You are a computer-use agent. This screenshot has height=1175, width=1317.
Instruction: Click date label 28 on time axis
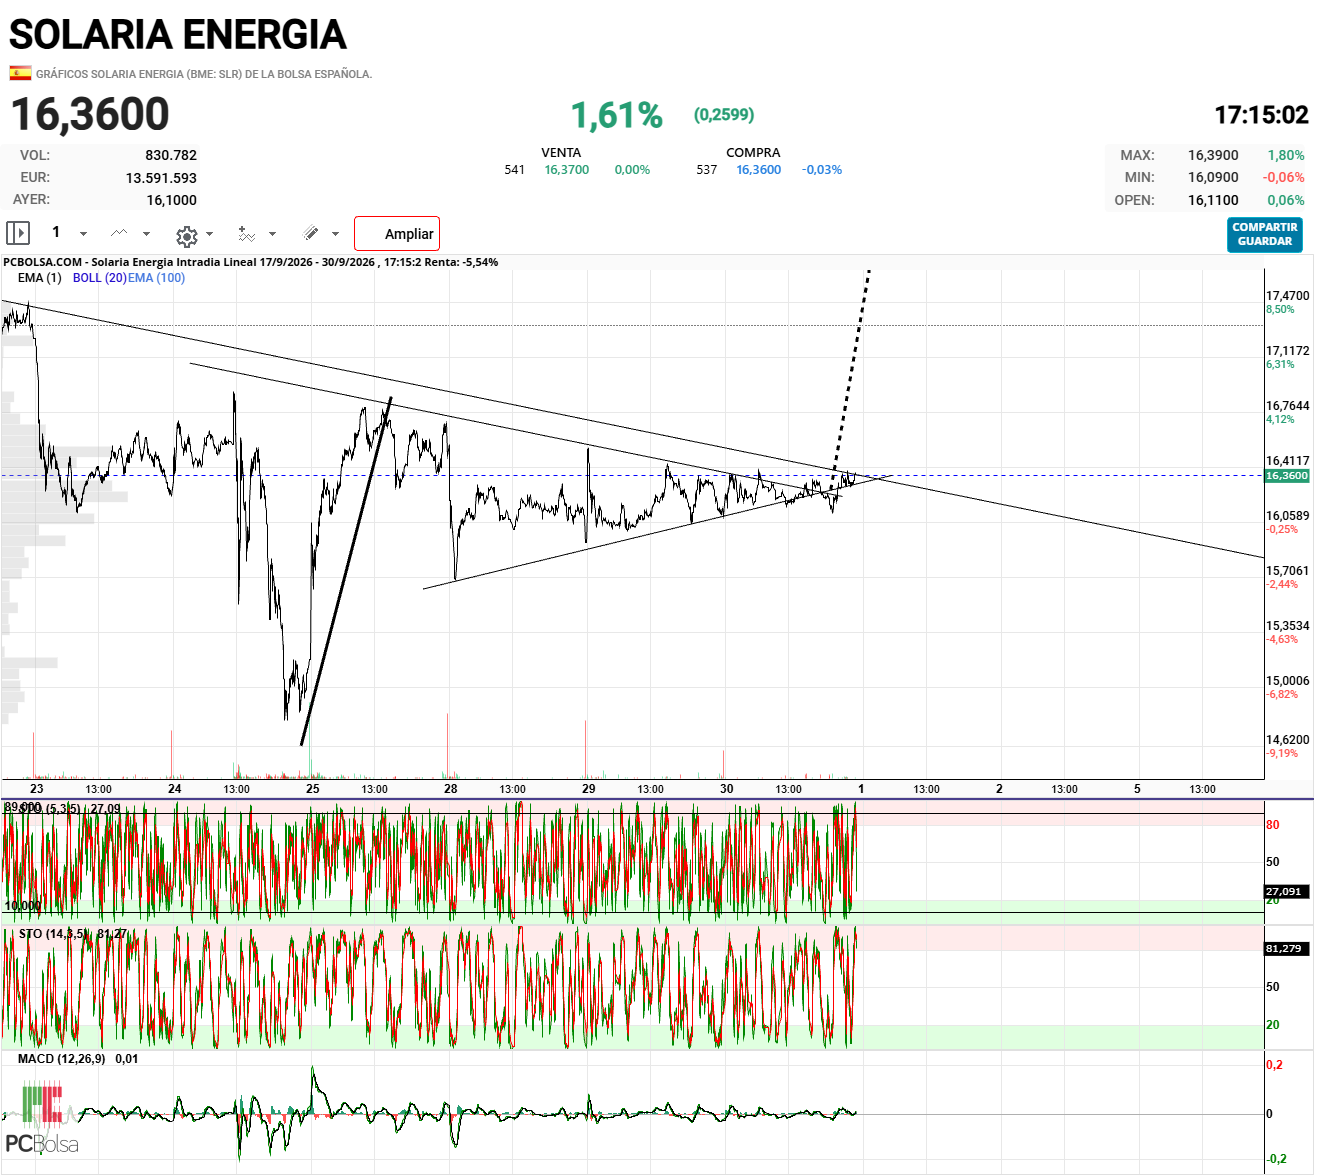point(451,789)
